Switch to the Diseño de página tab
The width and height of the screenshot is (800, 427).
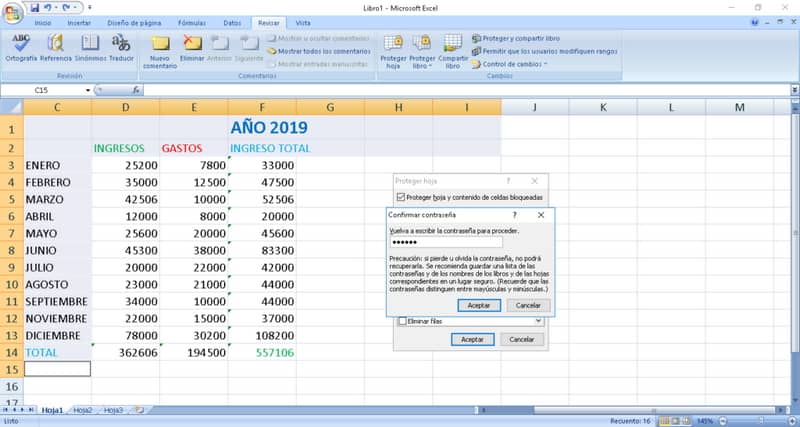tap(134, 23)
